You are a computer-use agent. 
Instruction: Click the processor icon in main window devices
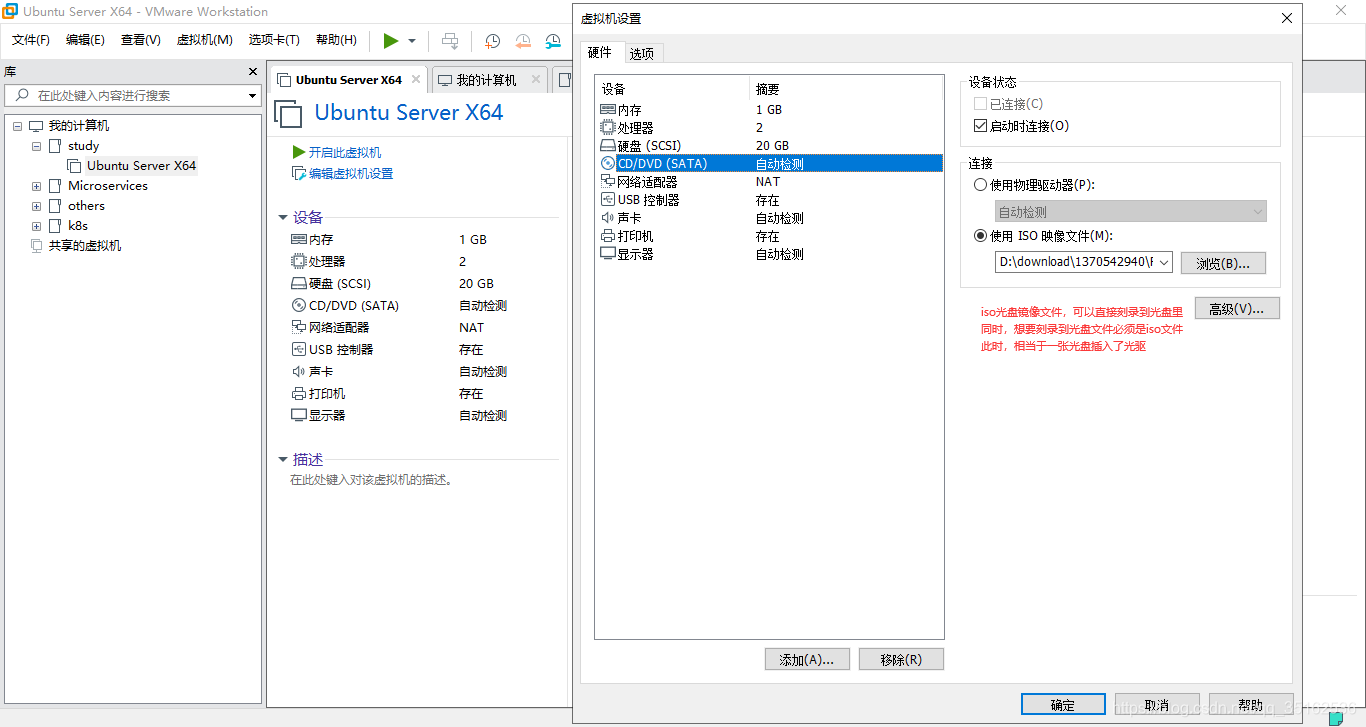(298, 261)
